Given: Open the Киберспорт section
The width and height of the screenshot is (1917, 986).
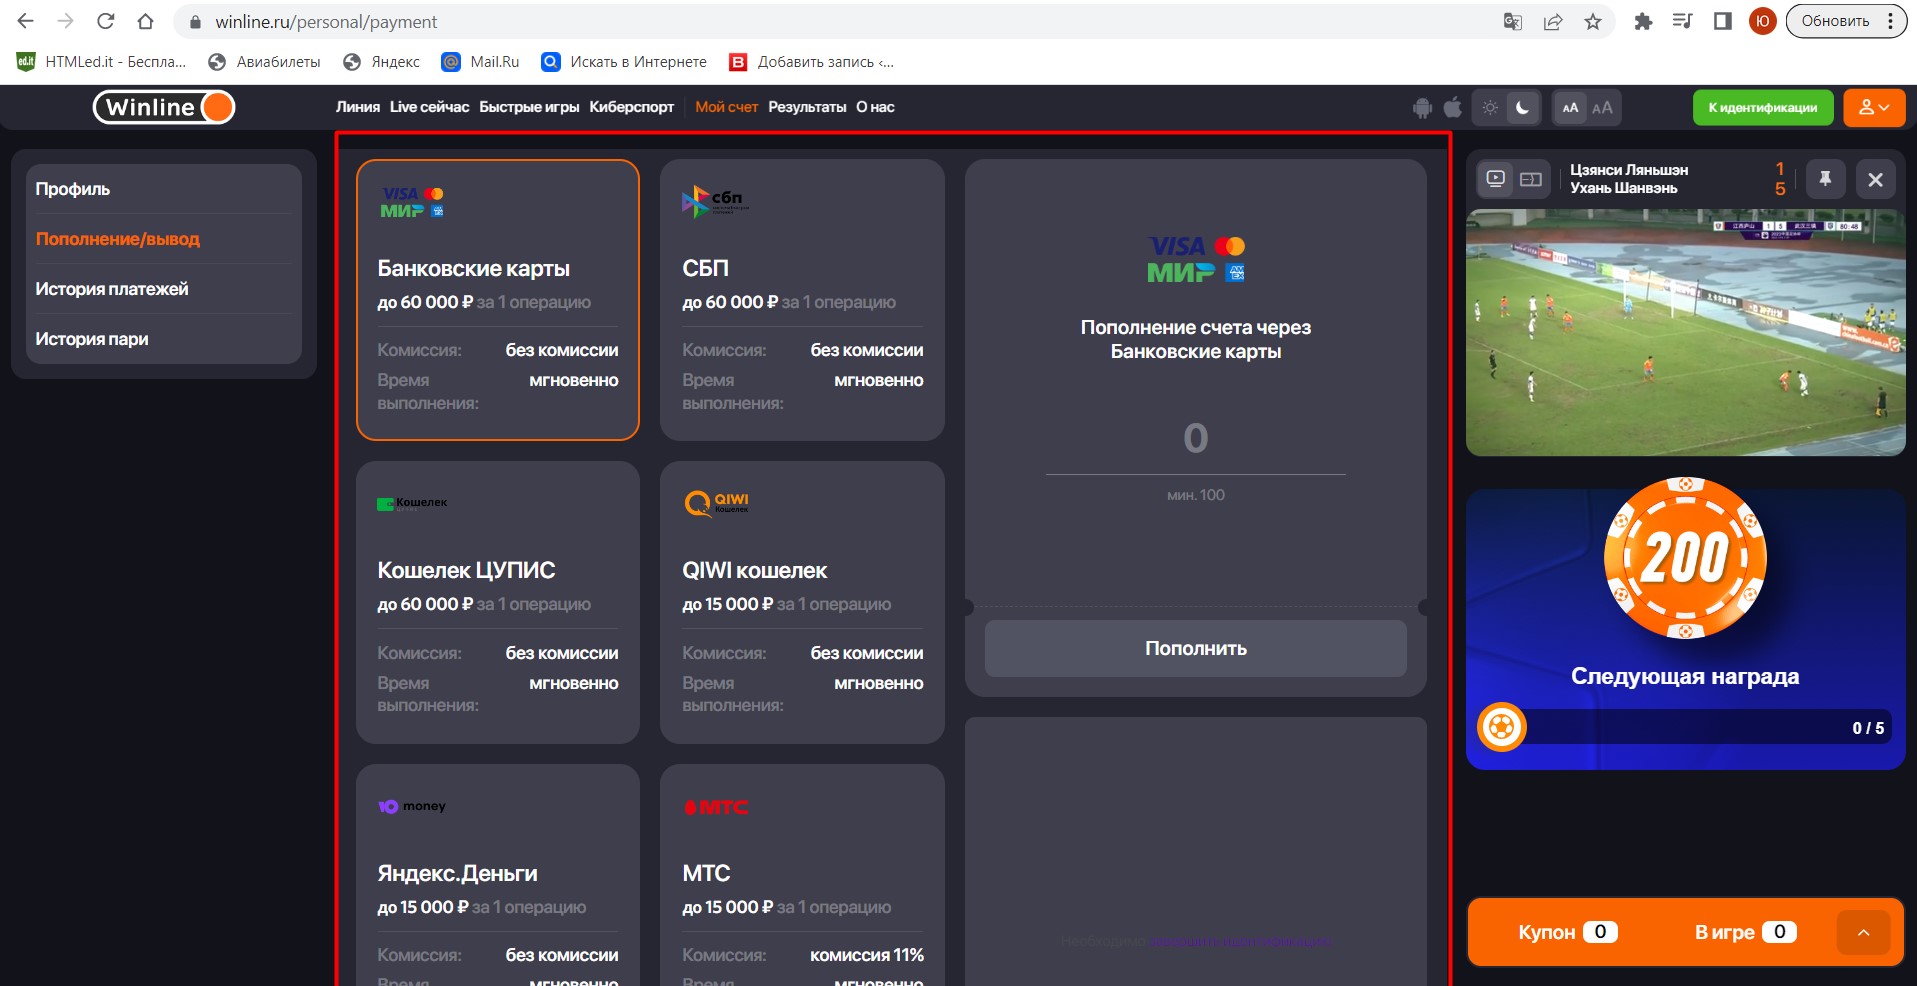Looking at the screenshot, I should [x=631, y=107].
